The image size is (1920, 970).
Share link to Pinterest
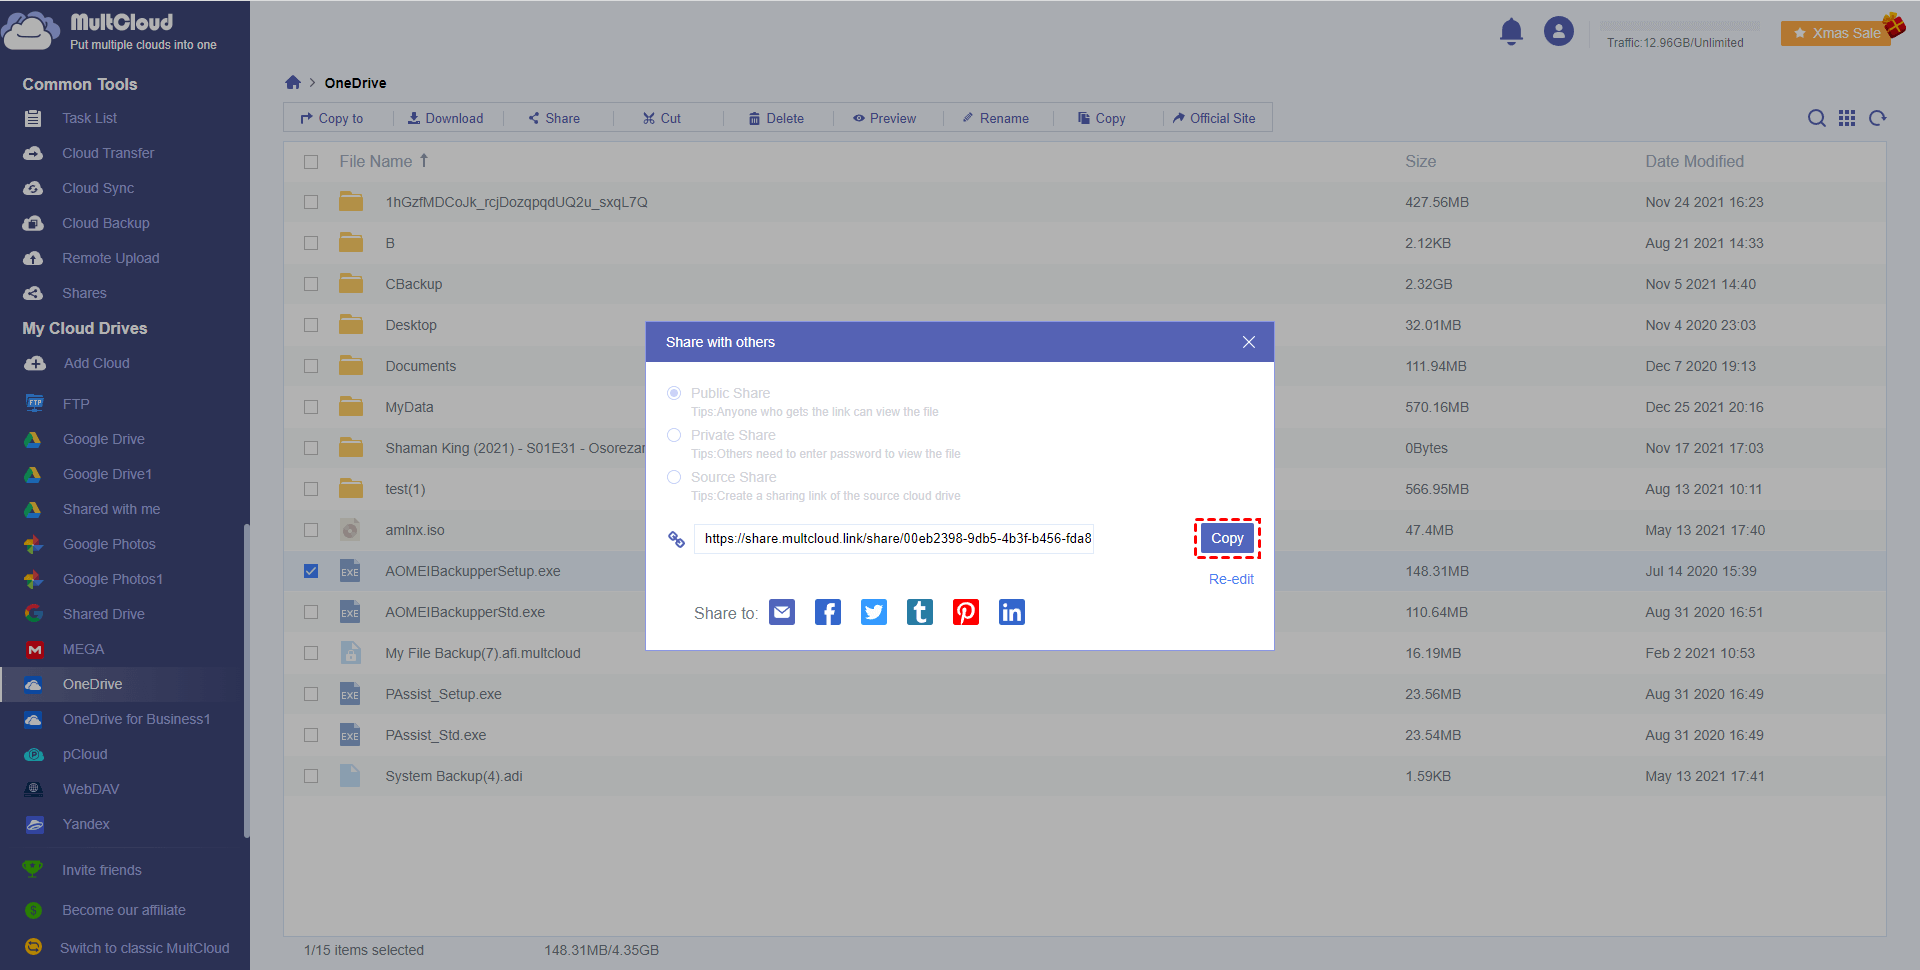click(x=966, y=612)
